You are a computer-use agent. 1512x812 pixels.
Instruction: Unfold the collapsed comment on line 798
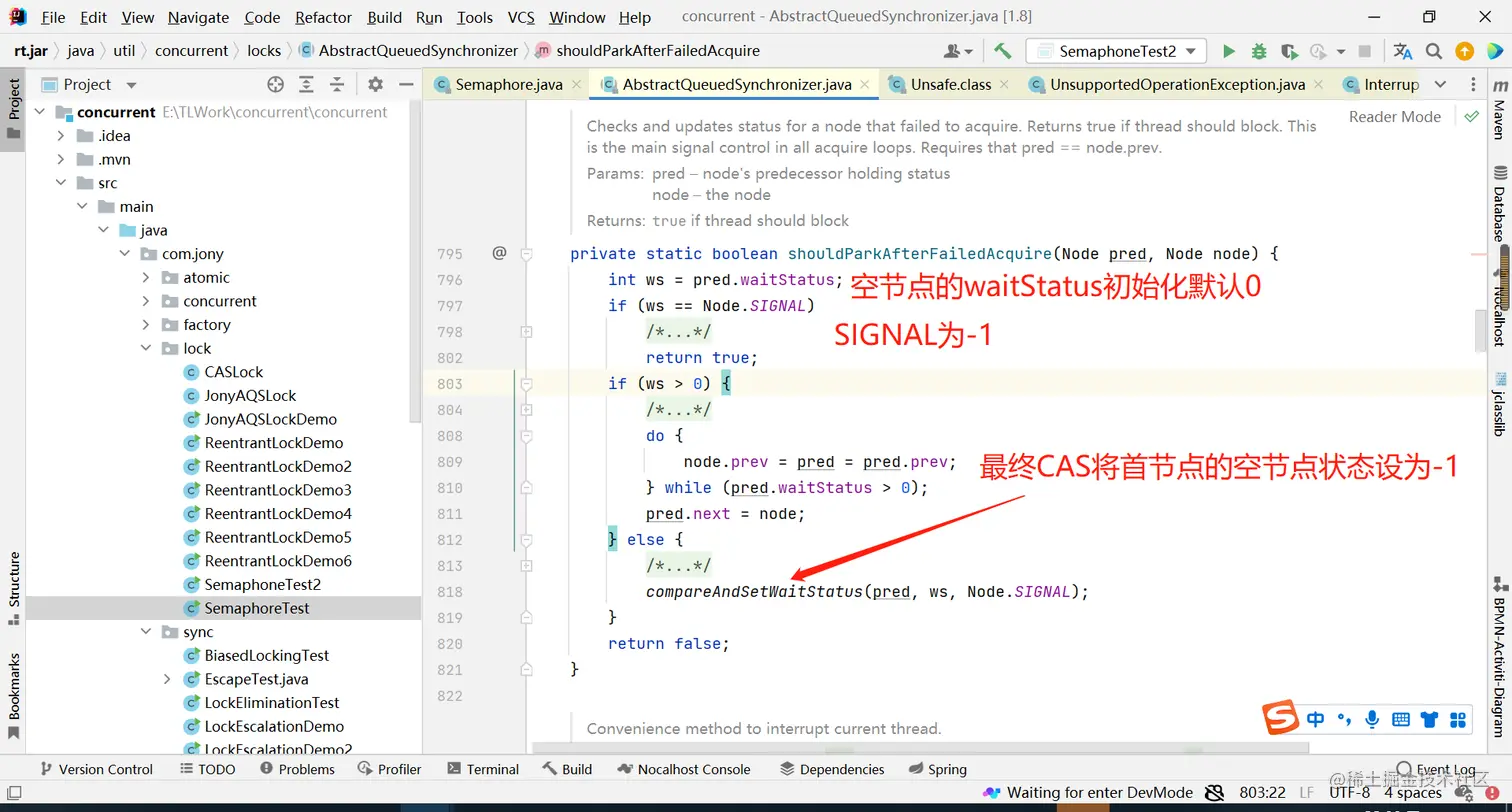pos(526,332)
